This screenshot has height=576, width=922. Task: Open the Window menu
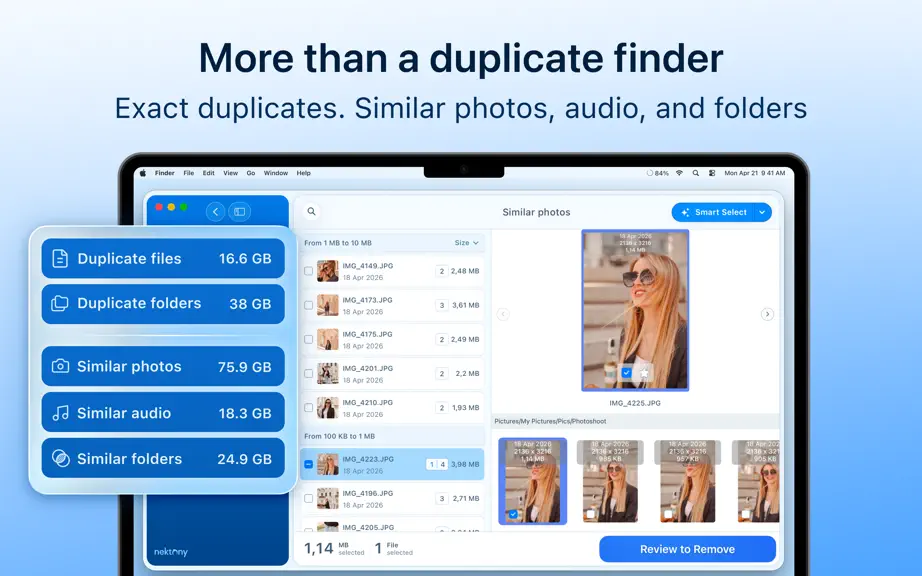[276, 173]
